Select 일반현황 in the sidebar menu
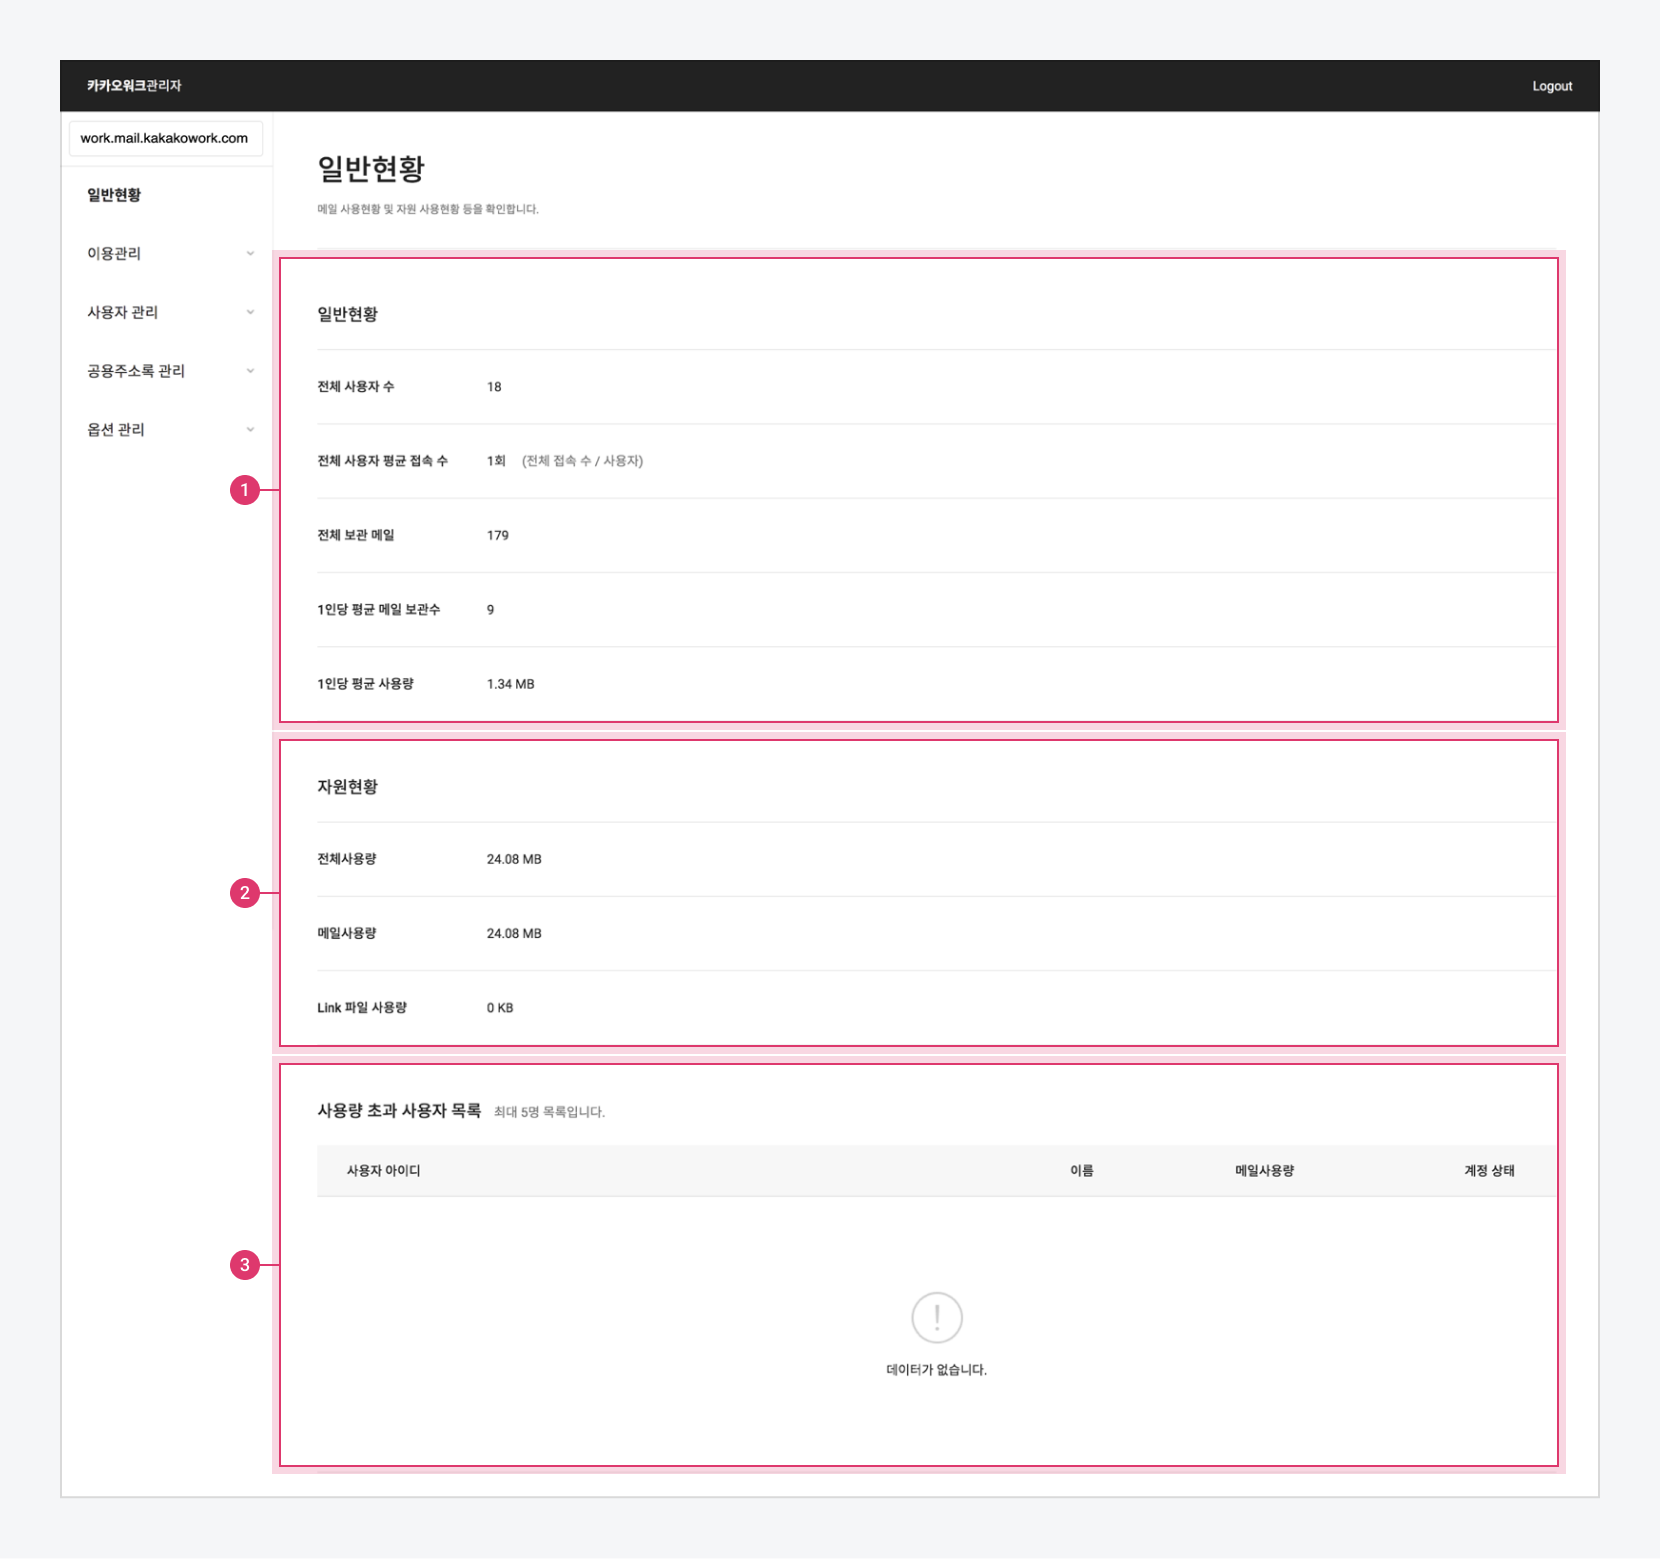 pyautogui.click(x=114, y=195)
